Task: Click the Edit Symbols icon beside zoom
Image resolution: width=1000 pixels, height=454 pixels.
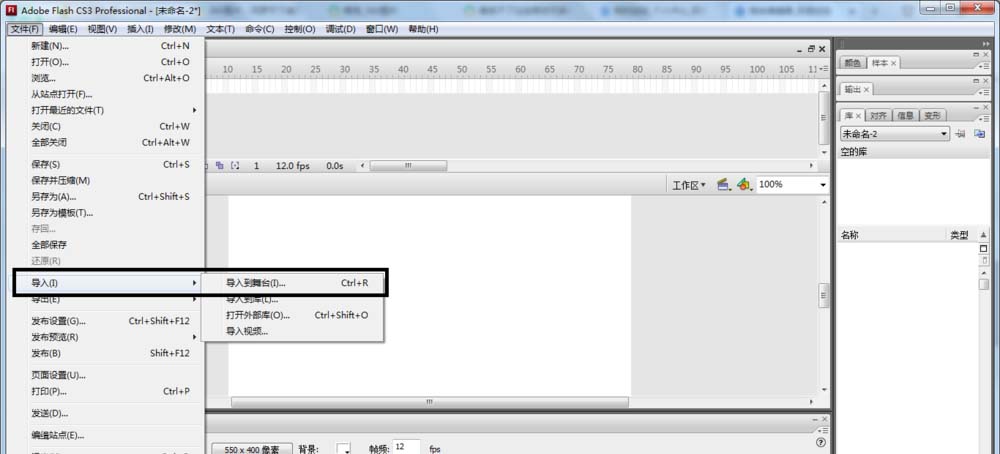Action: [x=745, y=184]
